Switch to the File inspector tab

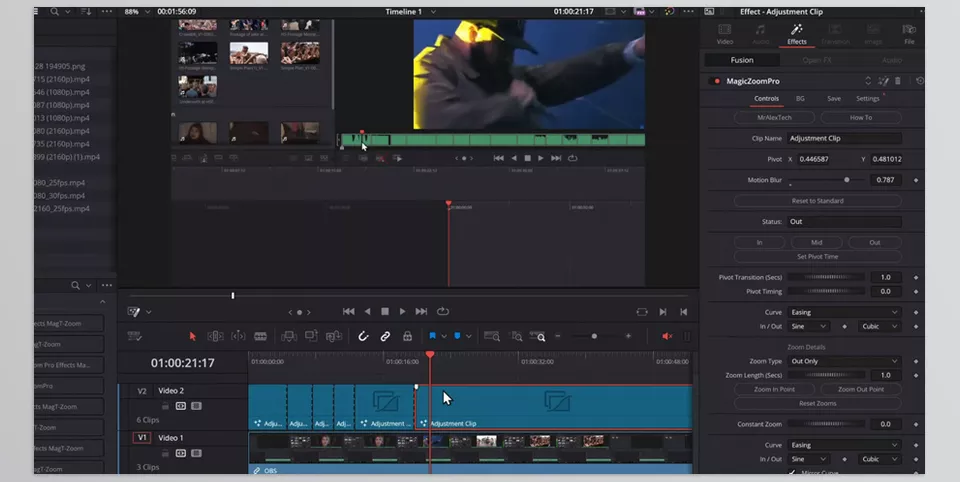(909, 34)
